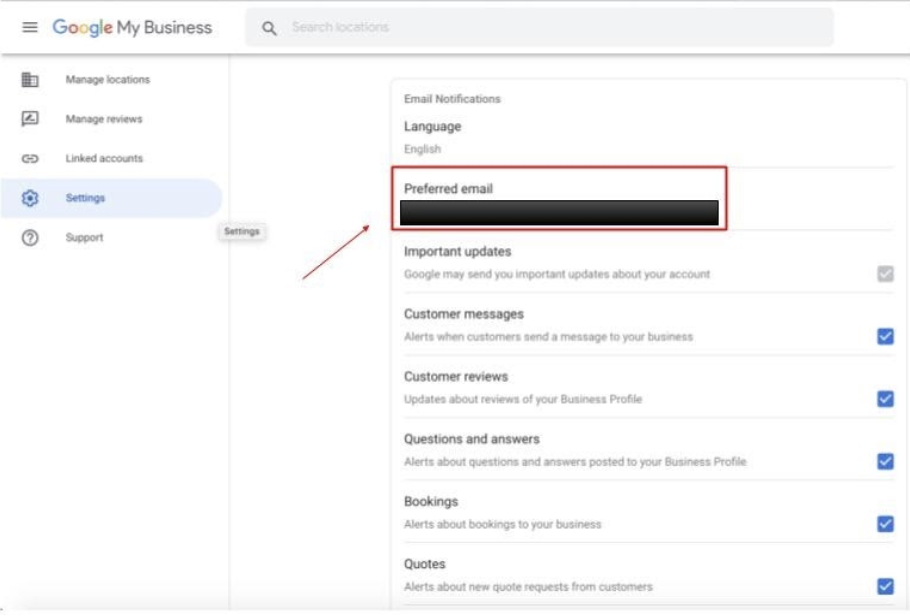Toggle the Important updates checkbox
The image size is (910, 616).
point(885,273)
